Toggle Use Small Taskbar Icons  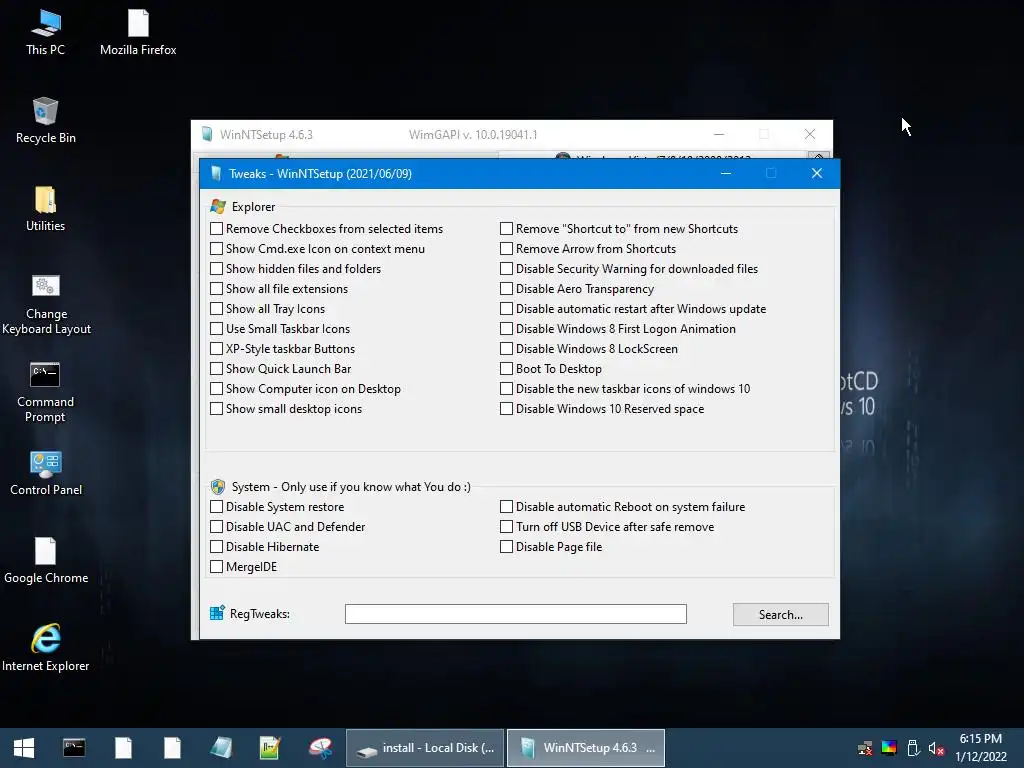click(216, 328)
